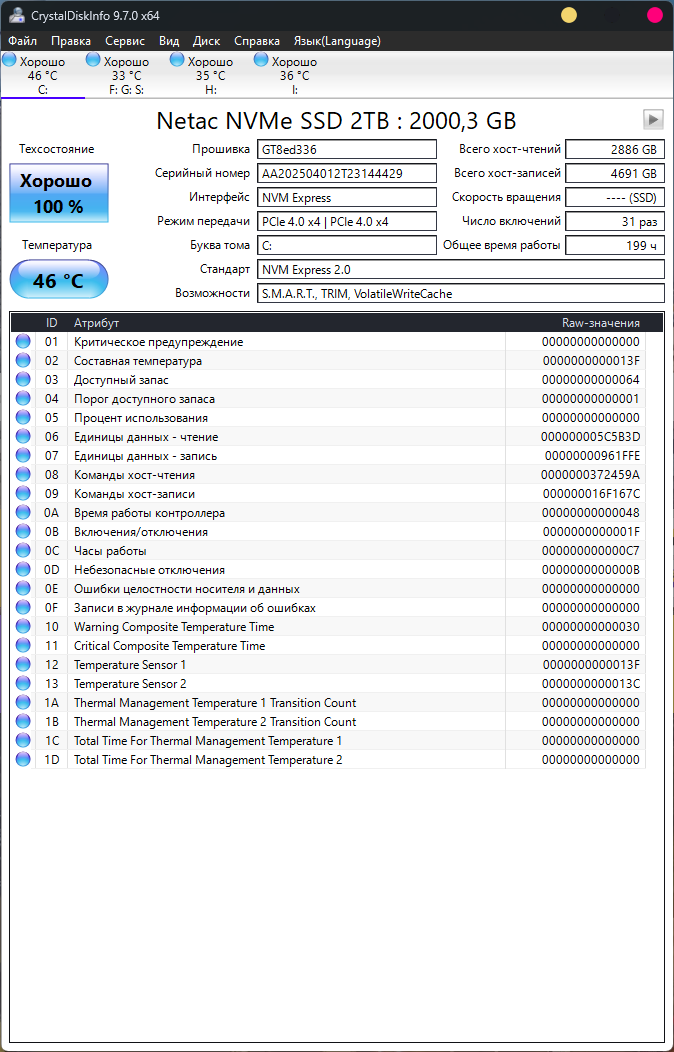This screenshot has width=674, height=1052.
Task: Select Записи в журнале информации об ошибках row
Action: point(327,608)
